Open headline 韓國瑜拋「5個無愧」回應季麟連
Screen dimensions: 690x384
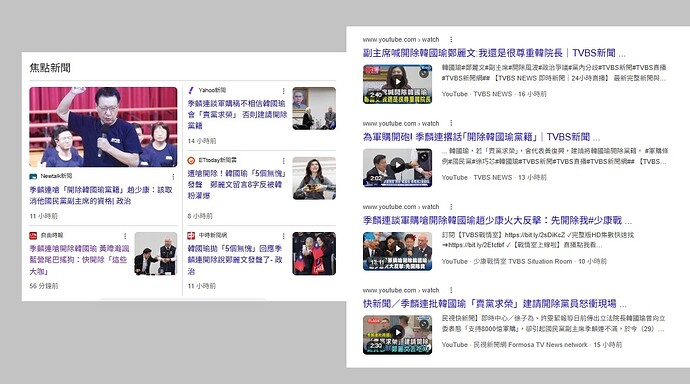235,260
